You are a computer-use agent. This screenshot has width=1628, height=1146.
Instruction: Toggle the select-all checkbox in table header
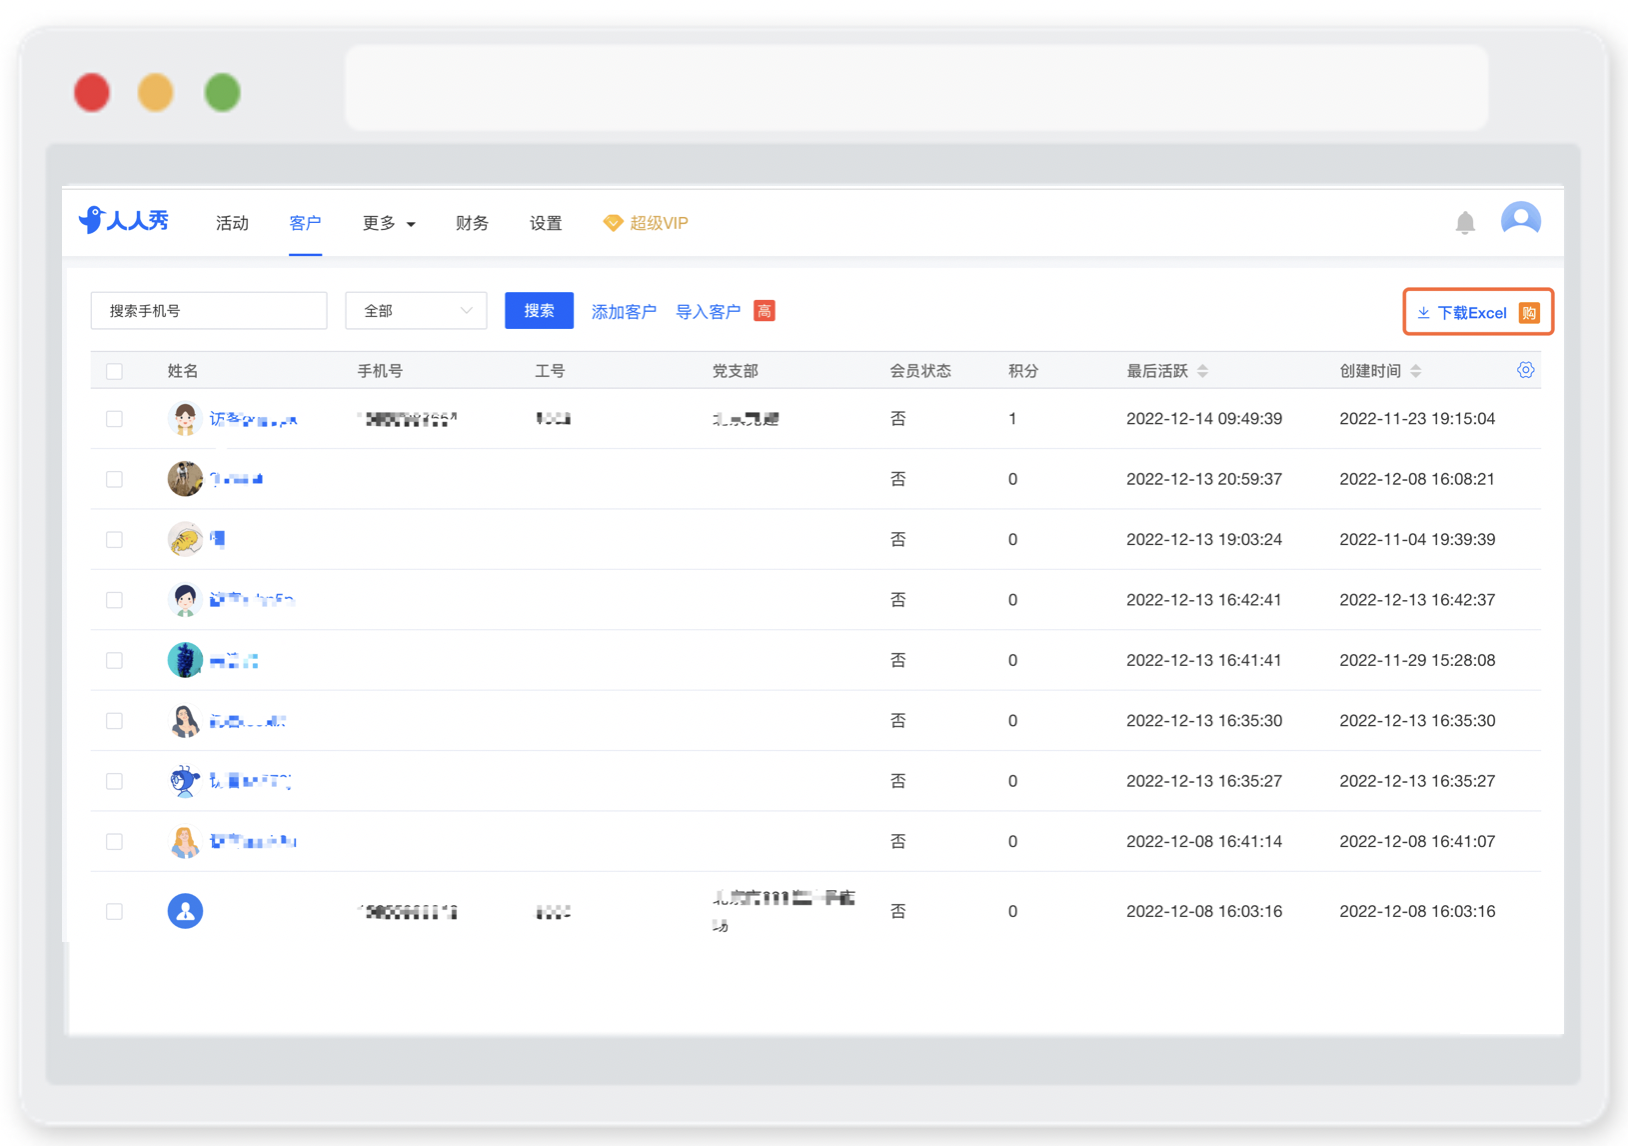115,371
